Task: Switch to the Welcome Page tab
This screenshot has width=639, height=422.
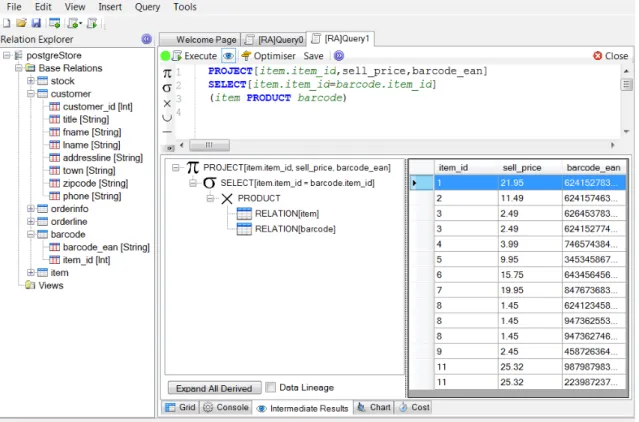Action: 200,40
